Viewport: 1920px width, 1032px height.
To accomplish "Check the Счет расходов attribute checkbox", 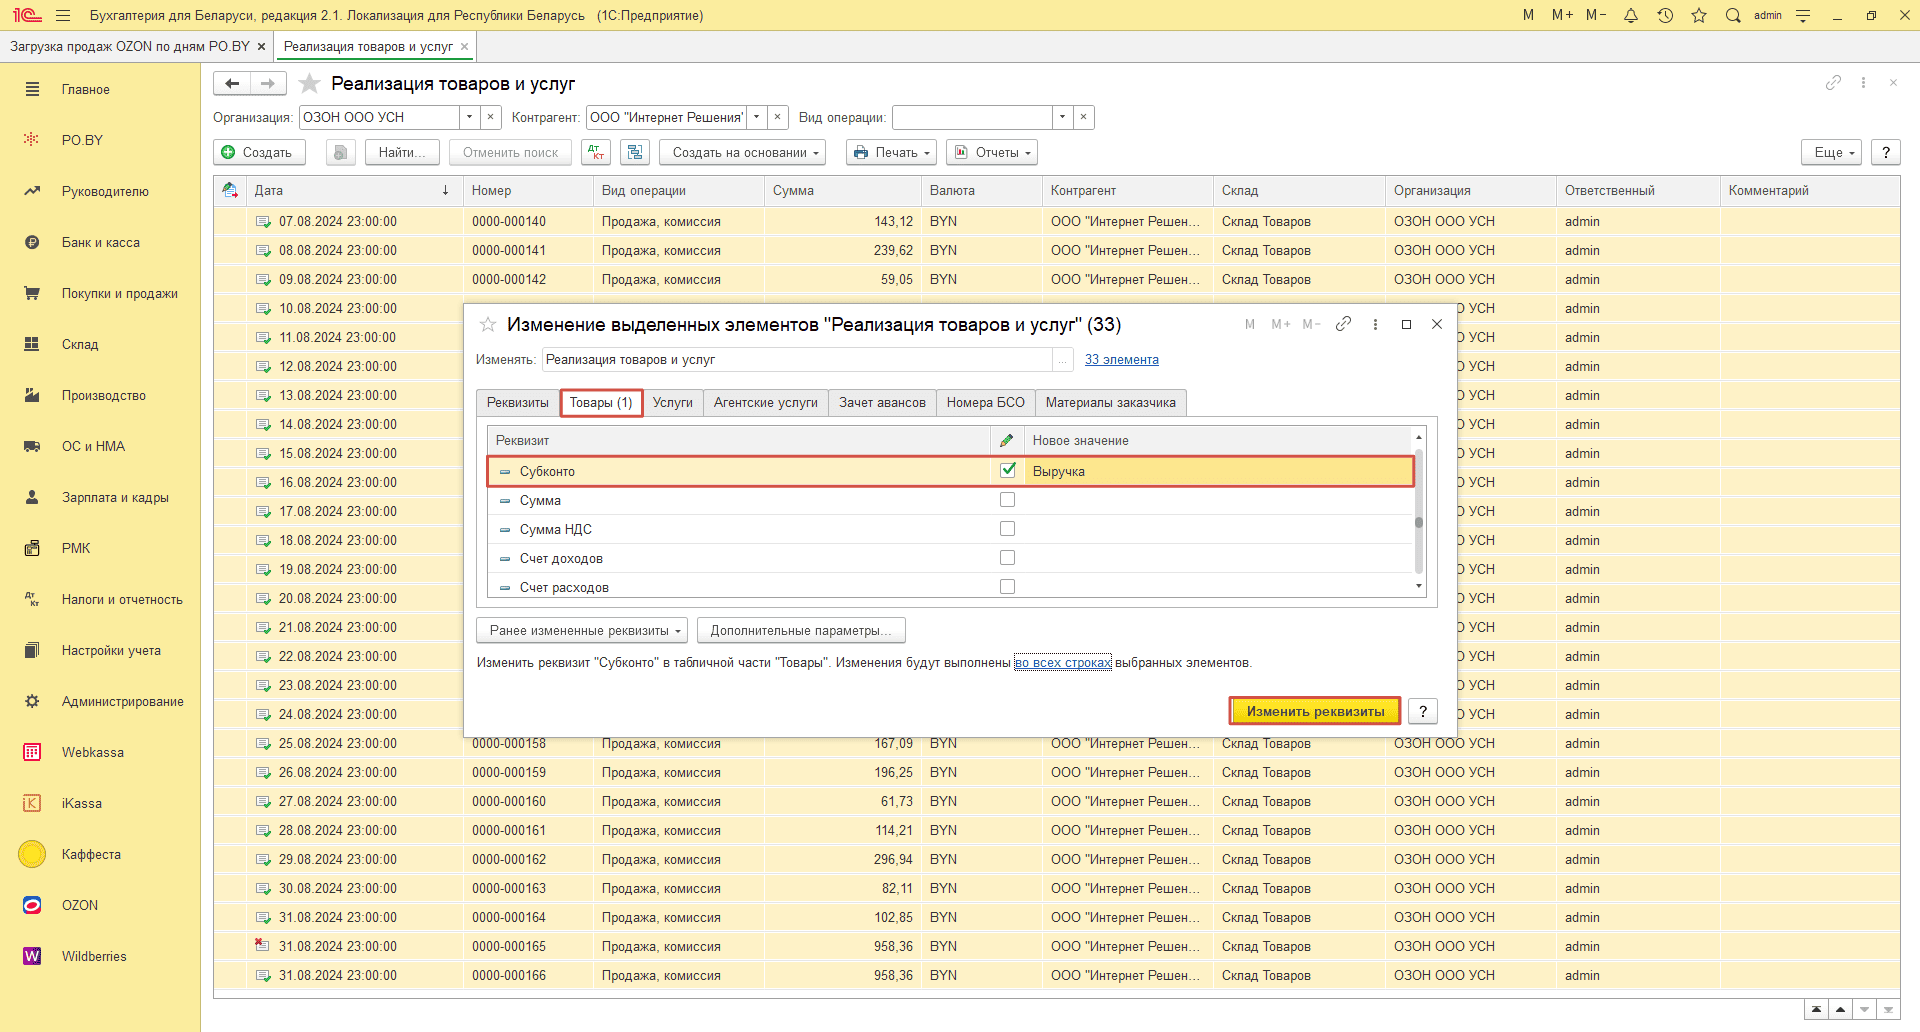I will [1008, 586].
